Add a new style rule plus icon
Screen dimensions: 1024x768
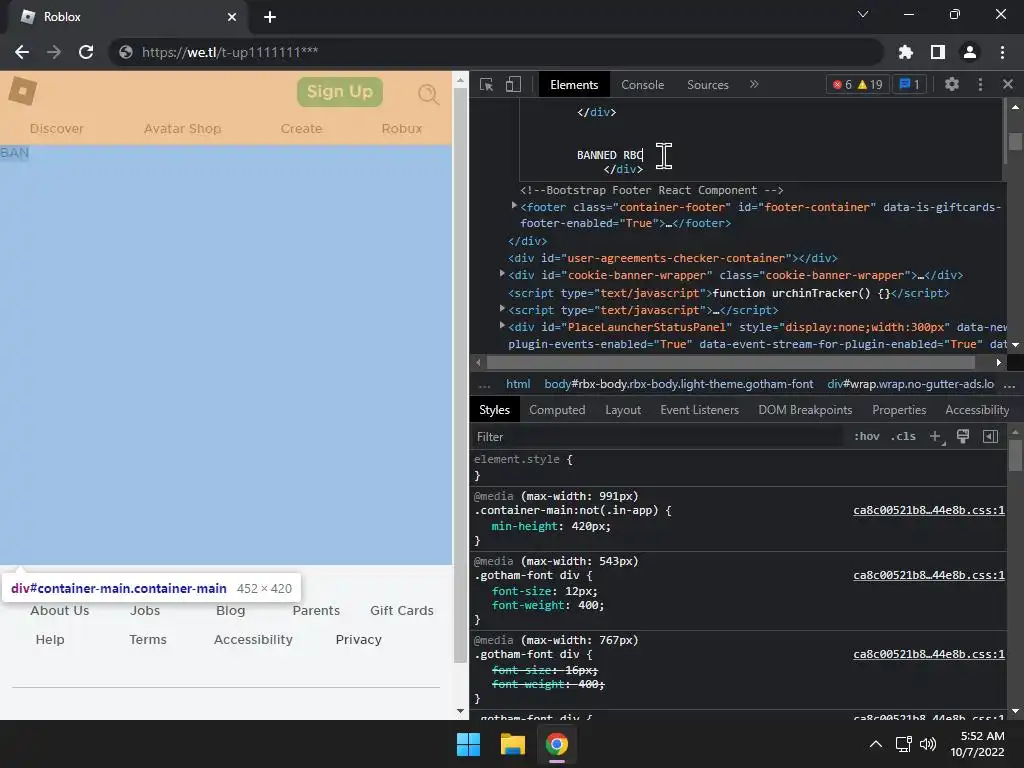tap(935, 436)
